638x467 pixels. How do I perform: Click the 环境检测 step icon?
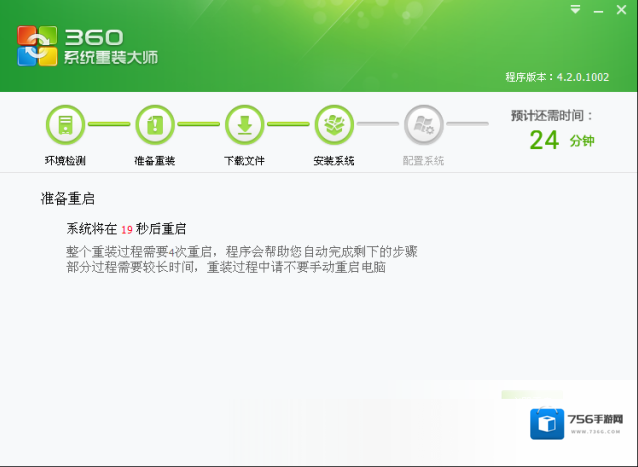coord(65,125)
